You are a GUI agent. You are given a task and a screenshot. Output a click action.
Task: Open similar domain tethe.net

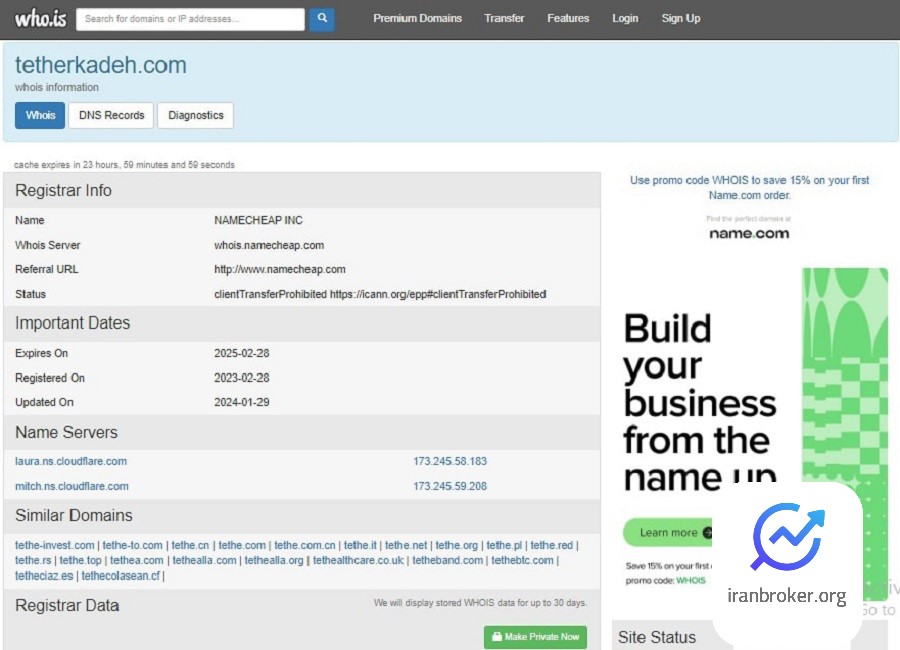click(406, 545)
